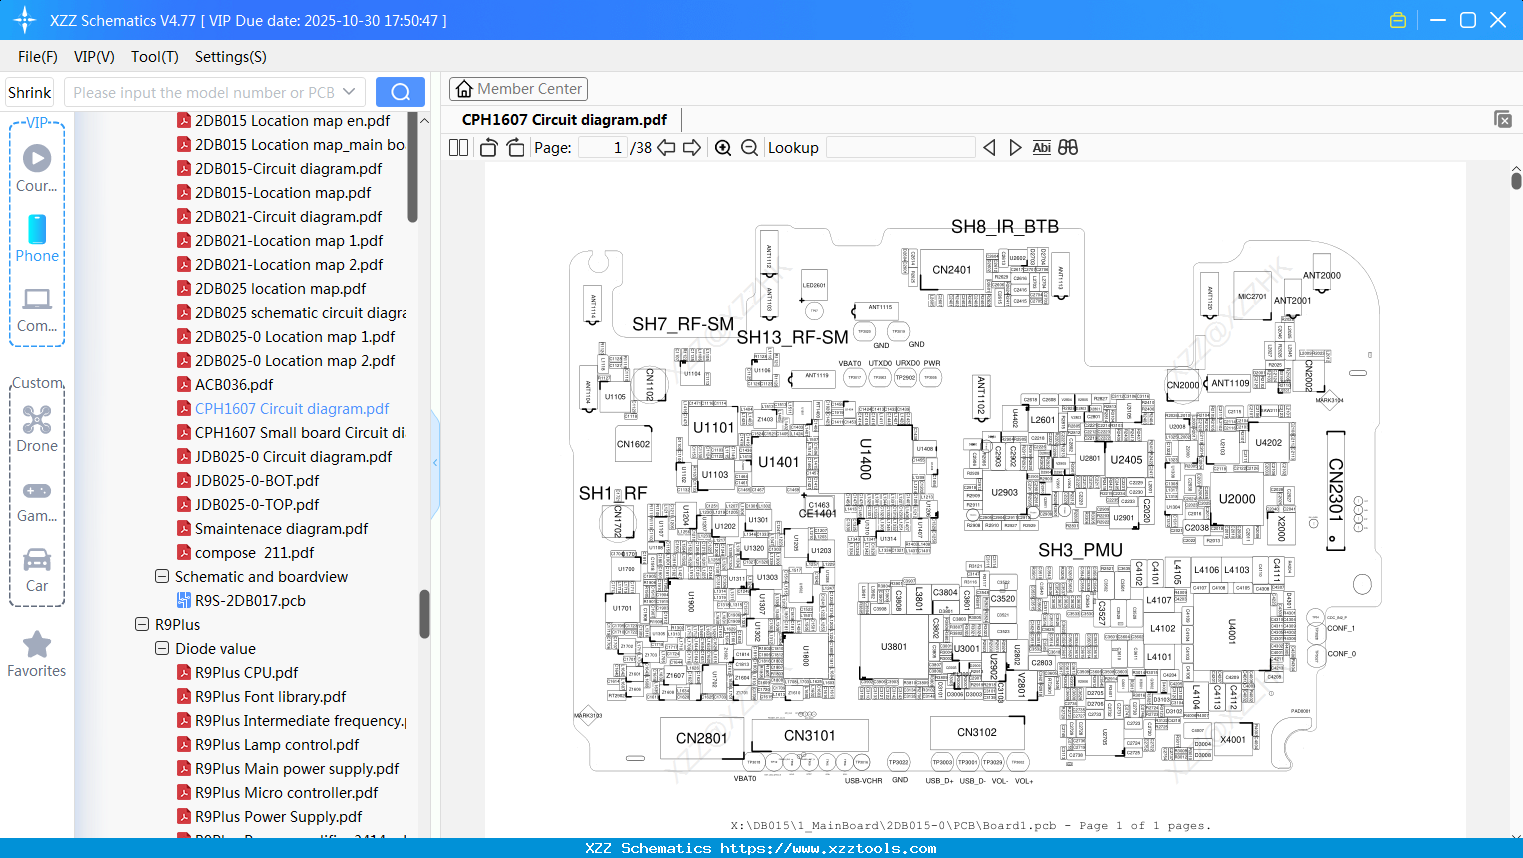Zoom in on the circuit diagram
1523x858 pixels.
tap(722, 147)
